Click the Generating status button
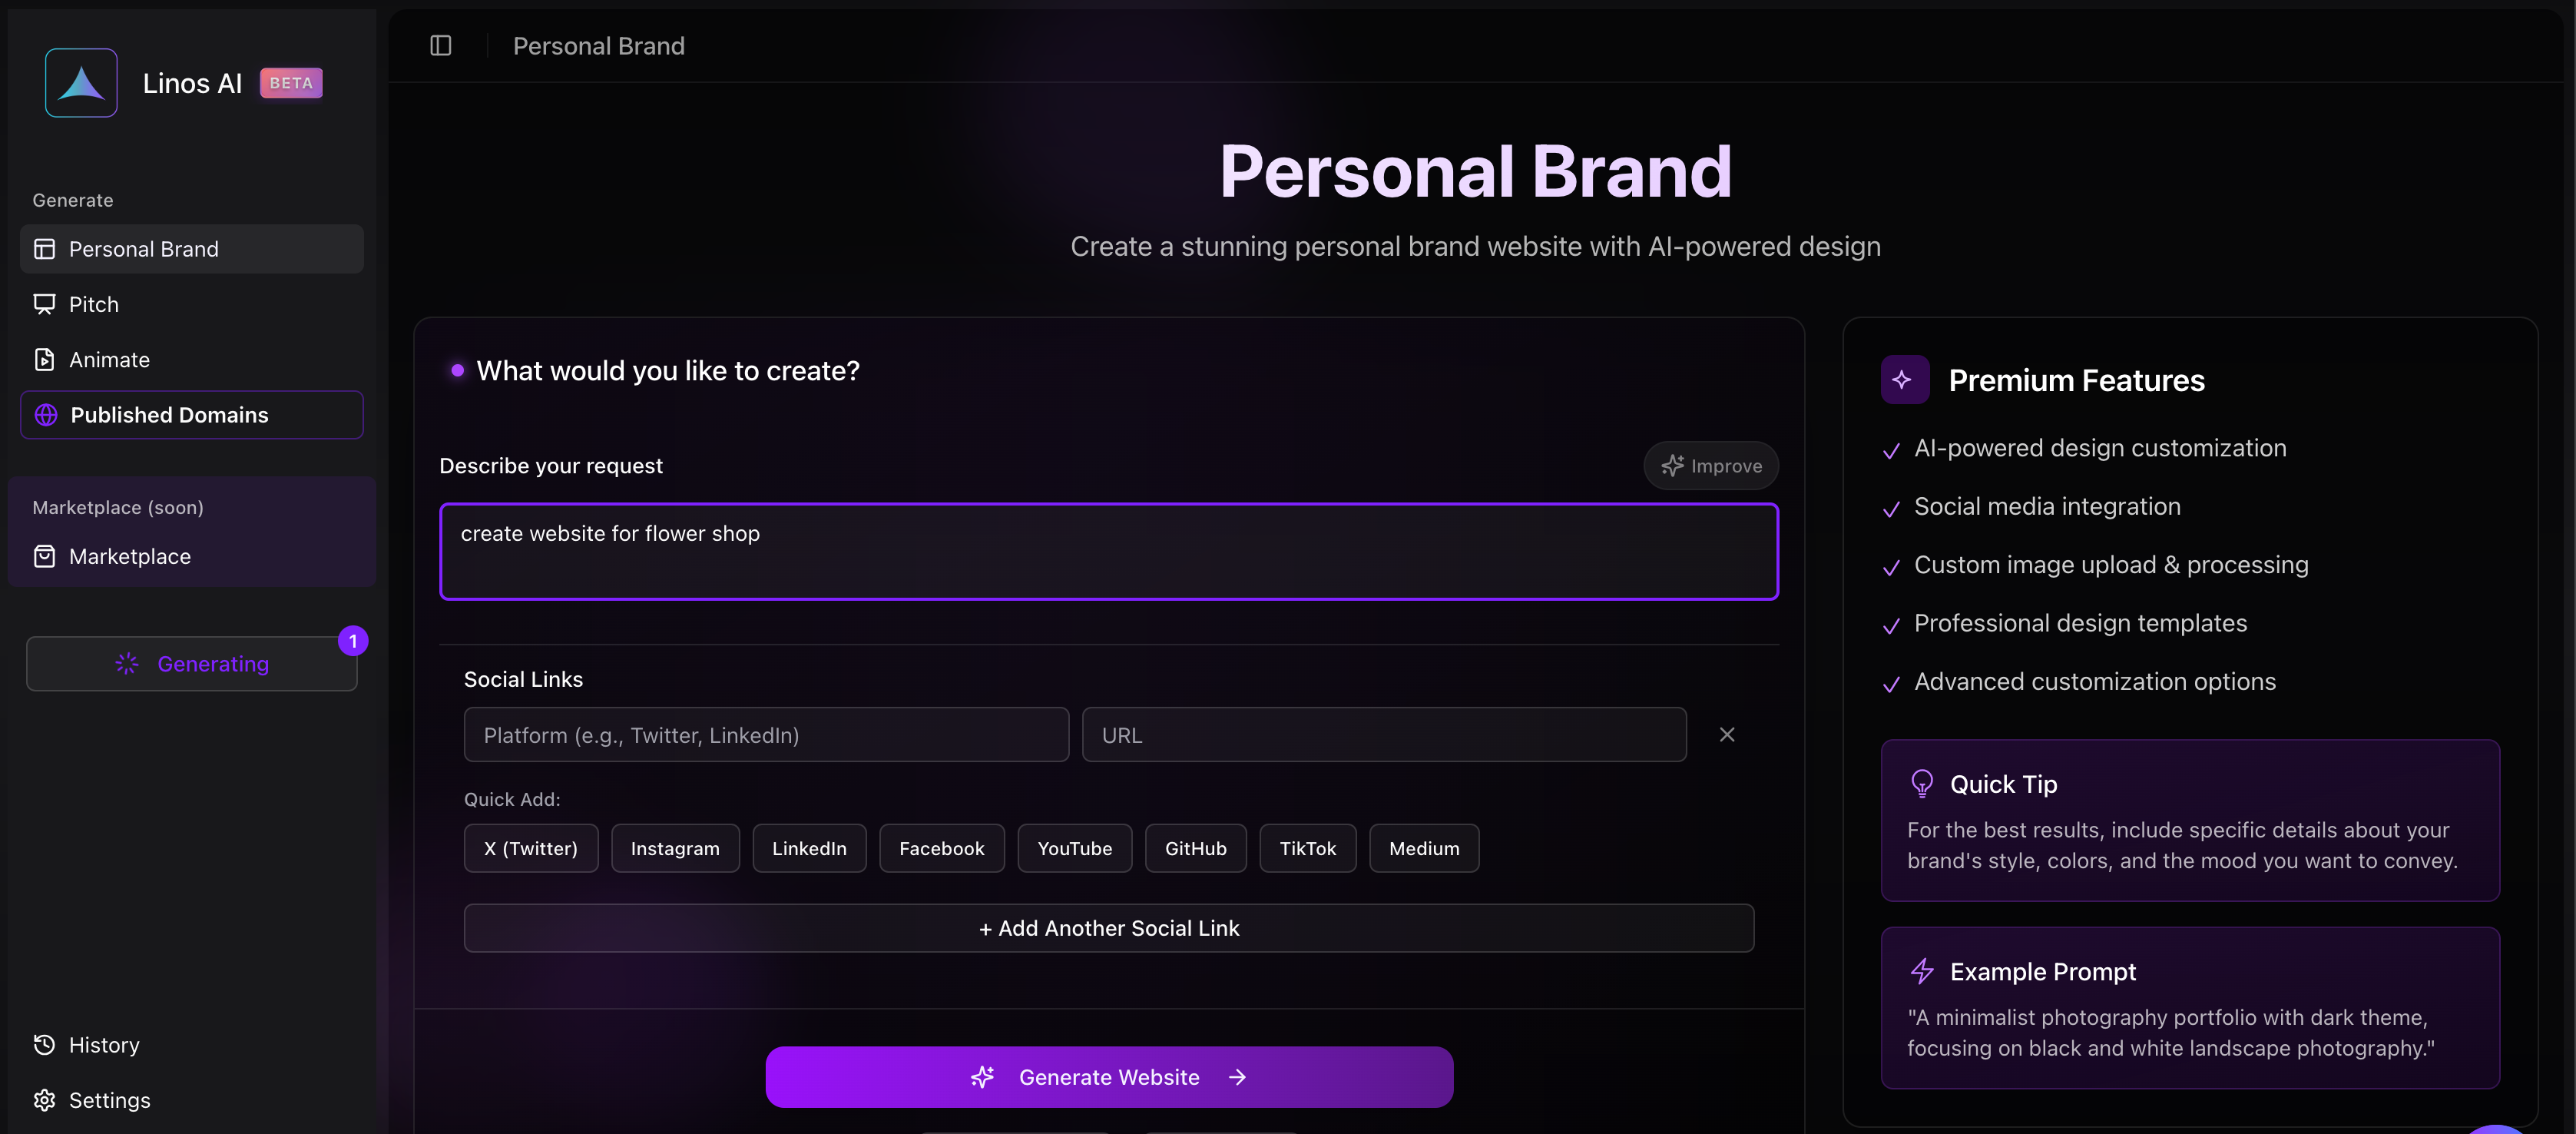The height and width of the screenshot is (1134, 2576). [x=191, y=664]
